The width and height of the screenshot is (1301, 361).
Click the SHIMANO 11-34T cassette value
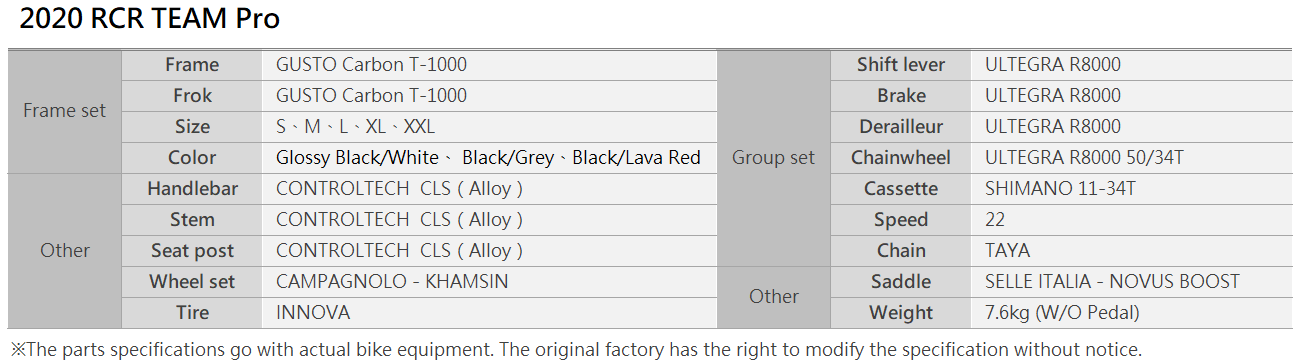(1061, 189)
